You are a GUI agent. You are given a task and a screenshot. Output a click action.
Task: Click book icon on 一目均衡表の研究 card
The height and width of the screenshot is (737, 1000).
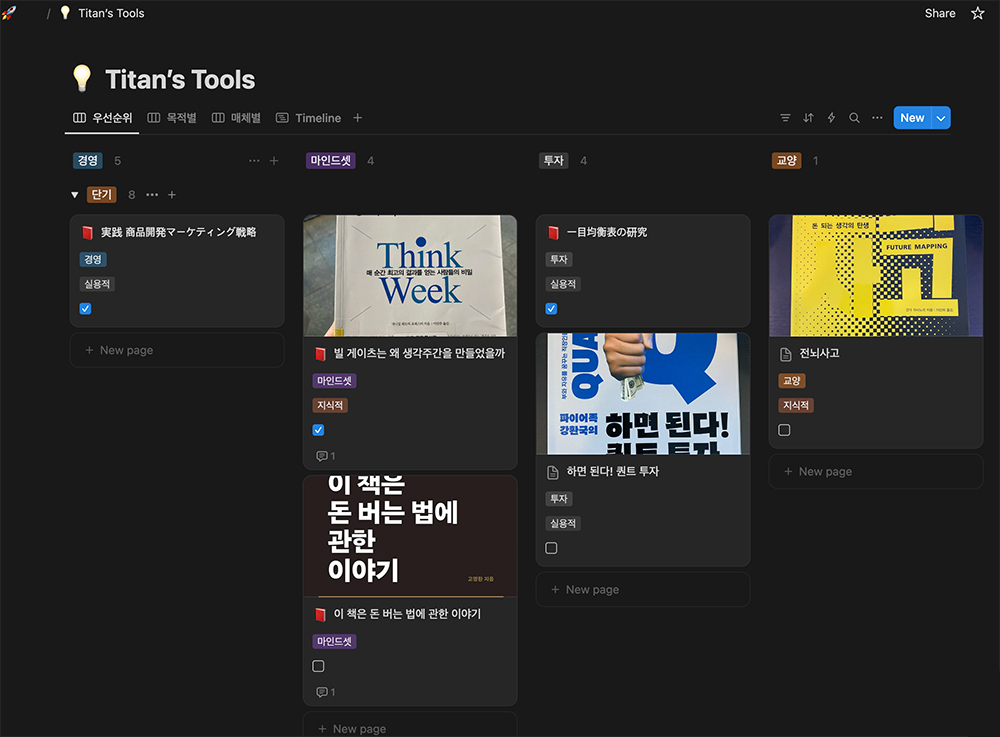pyautogui.click(x=553, y=233)
